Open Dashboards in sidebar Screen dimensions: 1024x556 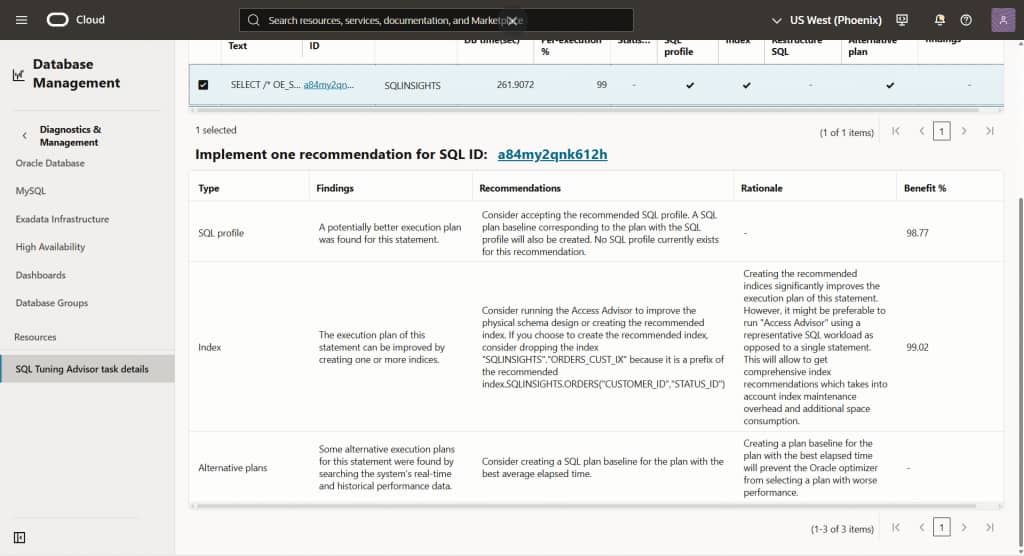click(x=40, y=275)
